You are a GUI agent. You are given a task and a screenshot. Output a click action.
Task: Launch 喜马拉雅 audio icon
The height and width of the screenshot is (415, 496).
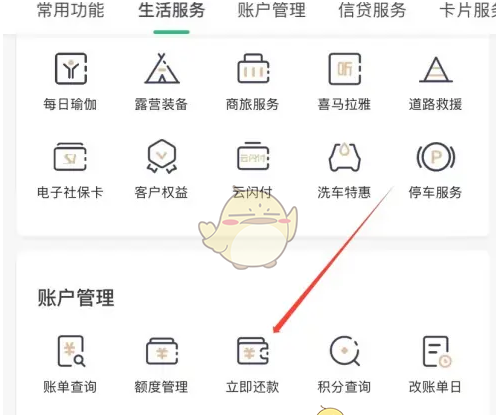pos(345,69)
